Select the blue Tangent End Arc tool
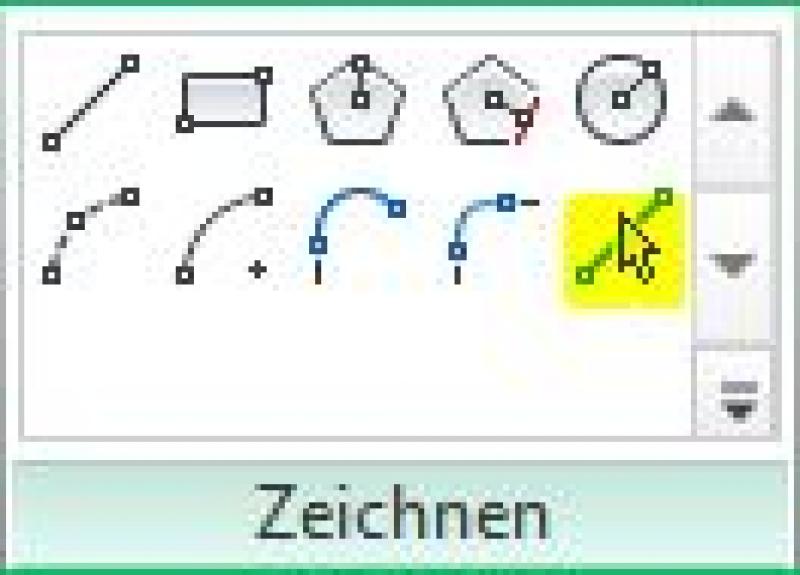 (357, 236)
